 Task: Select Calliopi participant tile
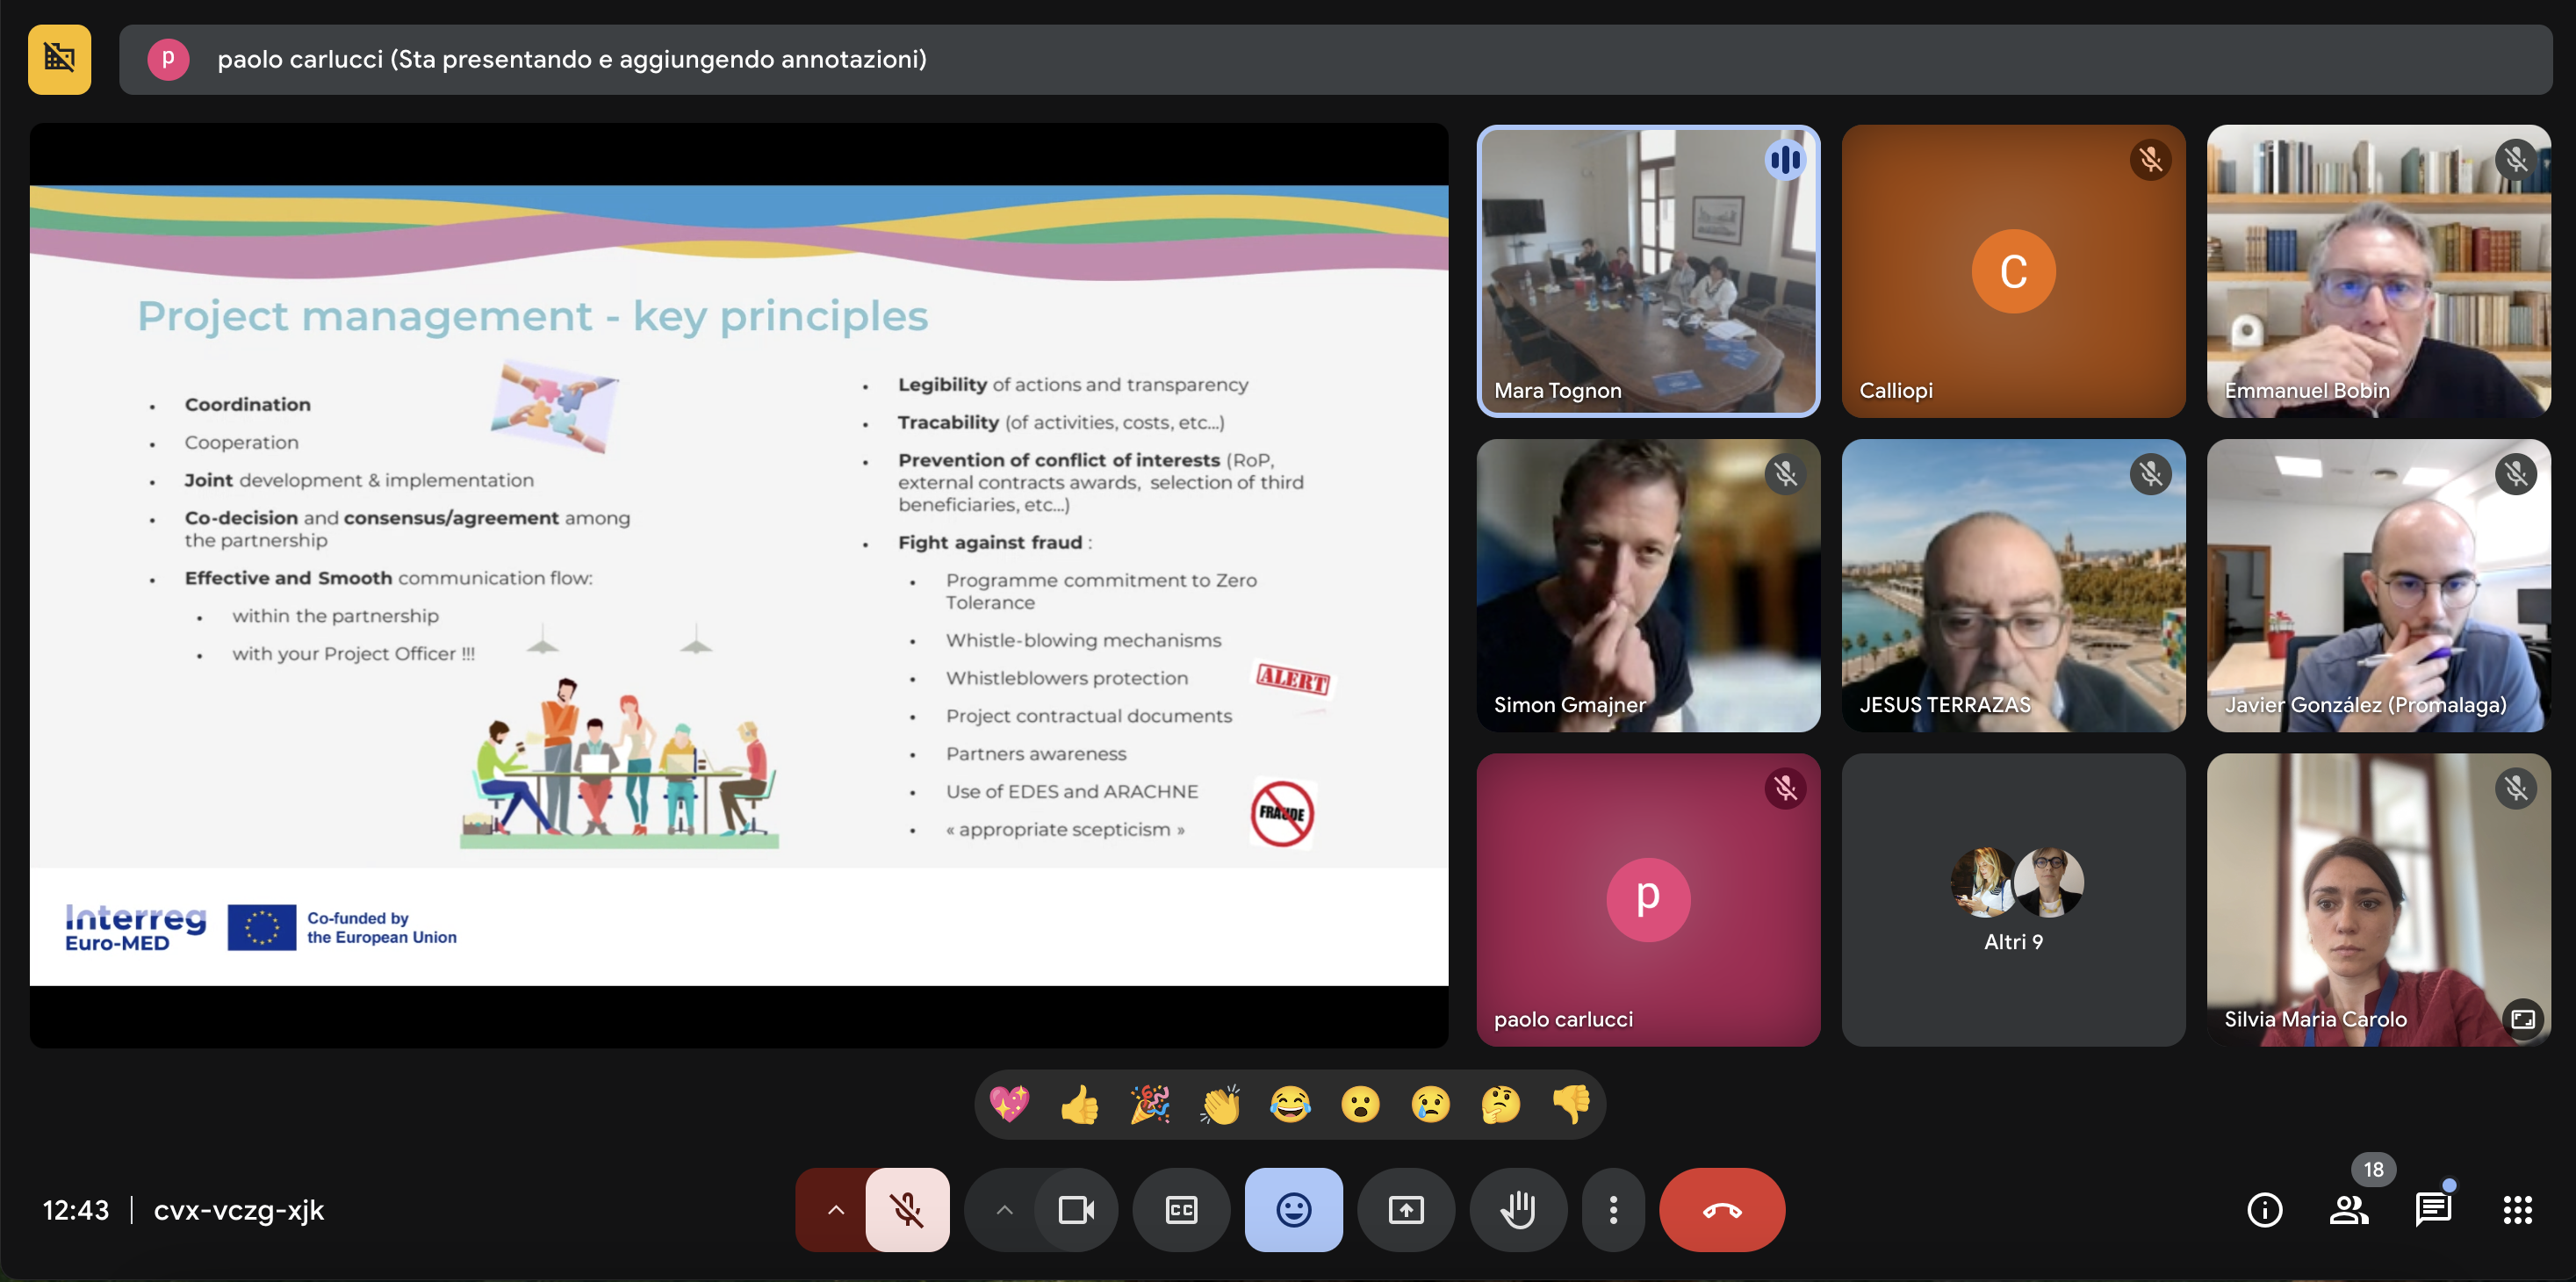tap(2013, 271)
